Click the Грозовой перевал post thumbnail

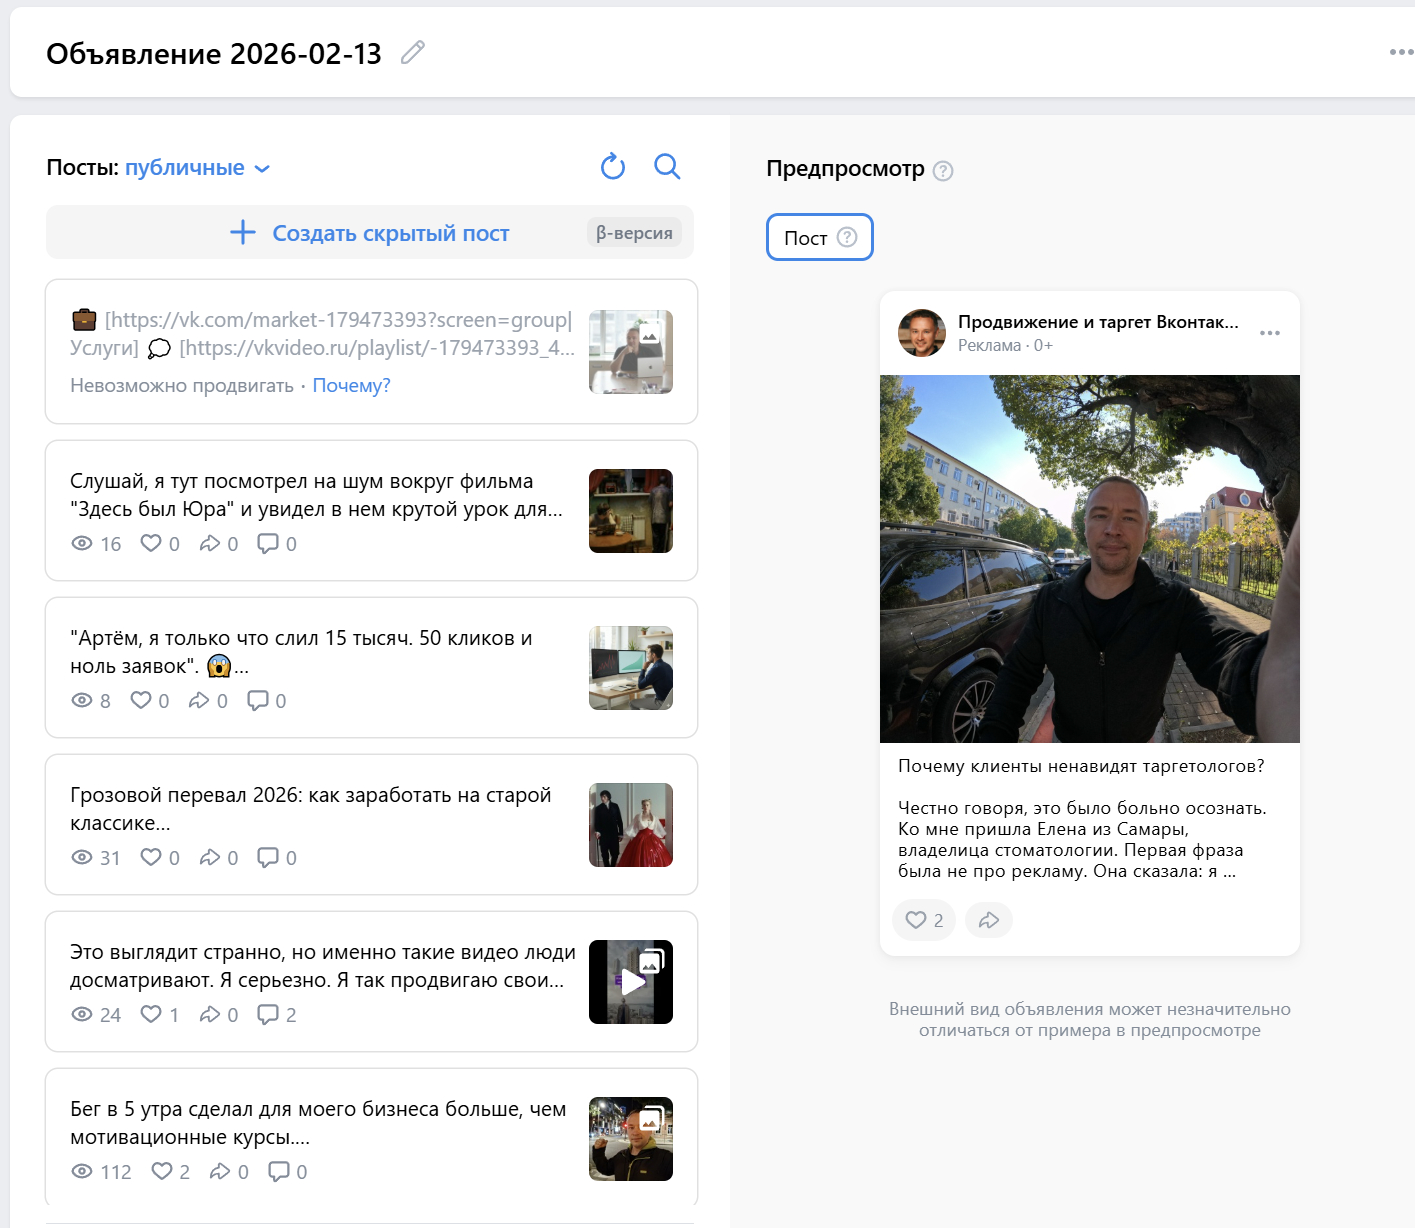(631, 825)
